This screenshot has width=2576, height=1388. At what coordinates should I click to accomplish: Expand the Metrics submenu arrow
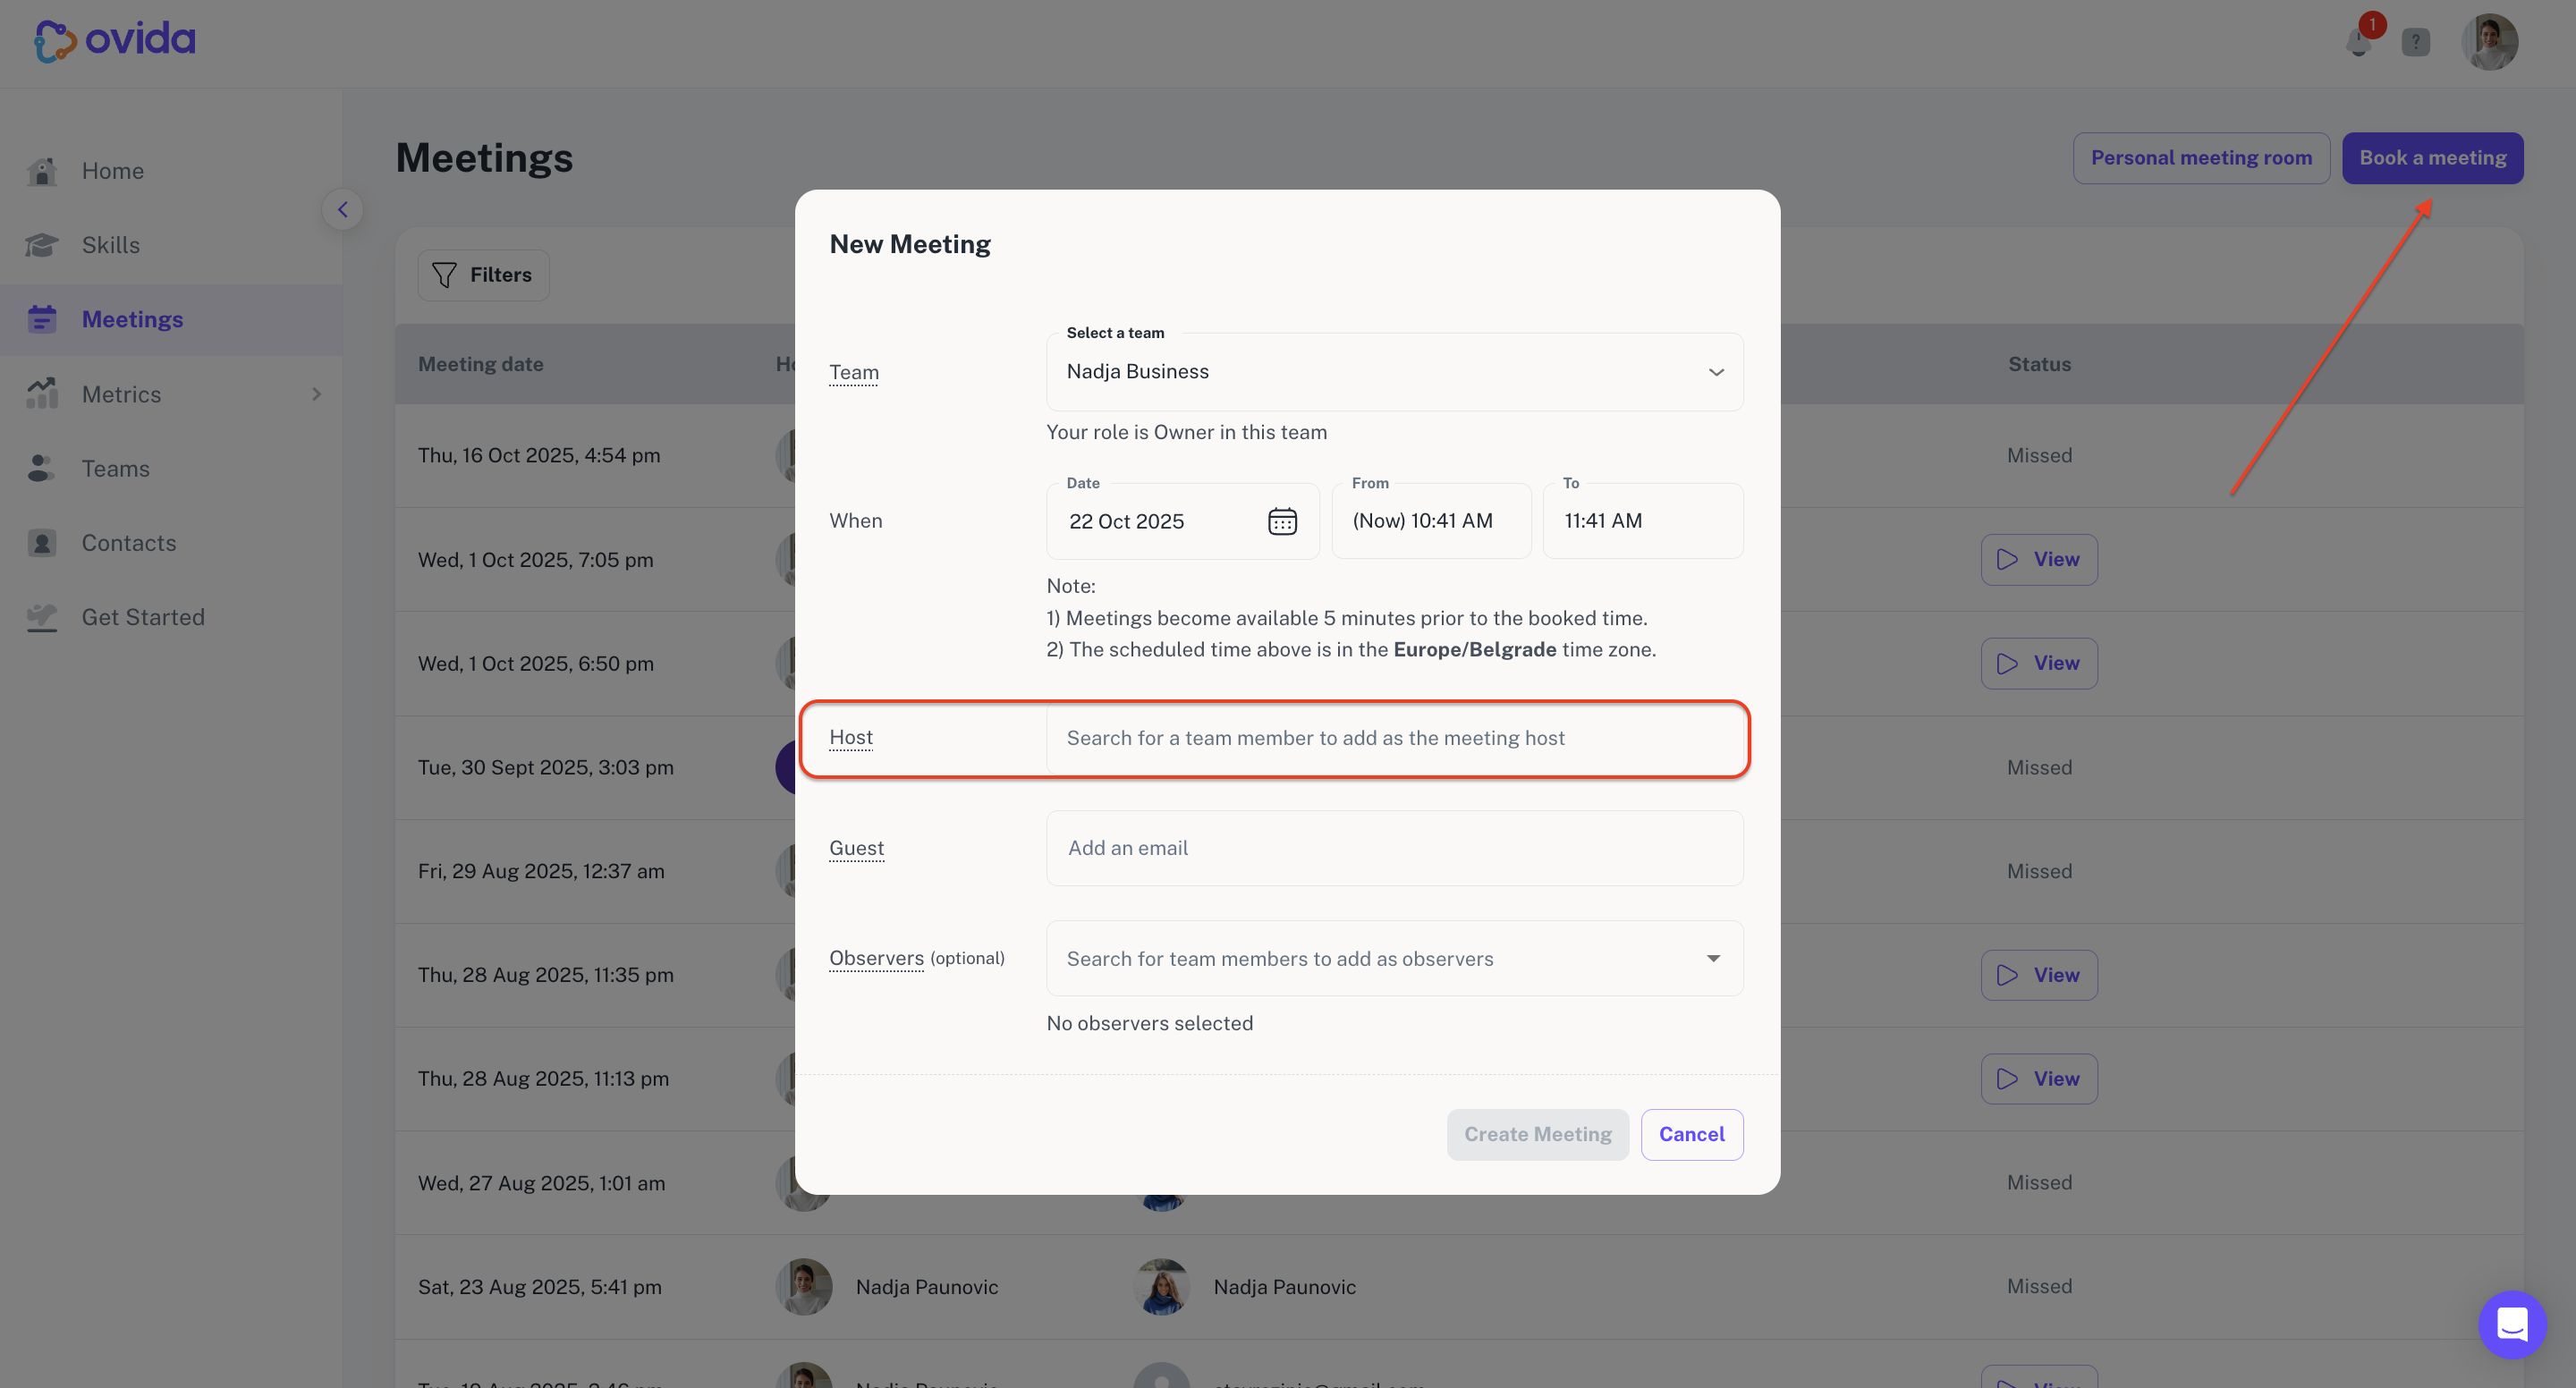coord(317,394)
